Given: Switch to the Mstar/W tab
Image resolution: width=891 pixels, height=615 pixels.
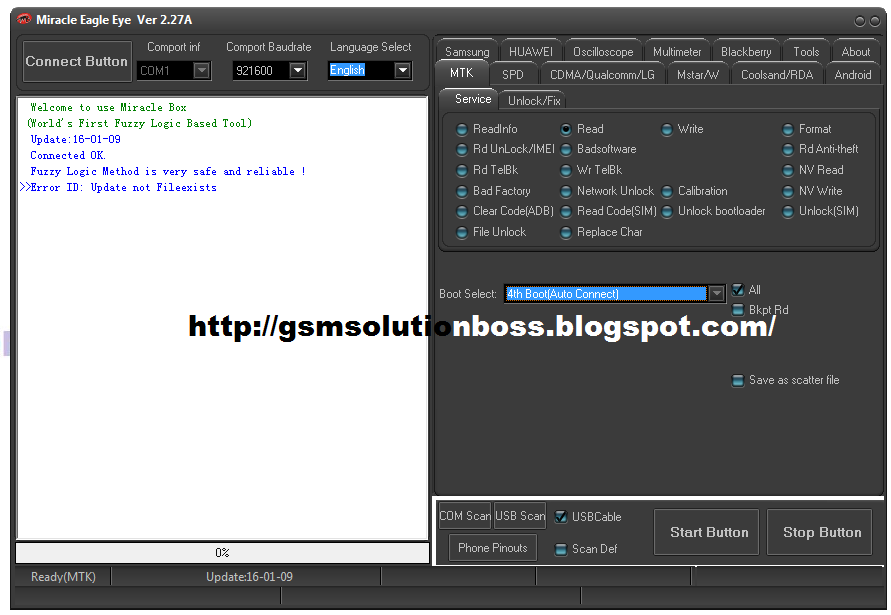Looking at the screenshot, I should coord(698,74).
